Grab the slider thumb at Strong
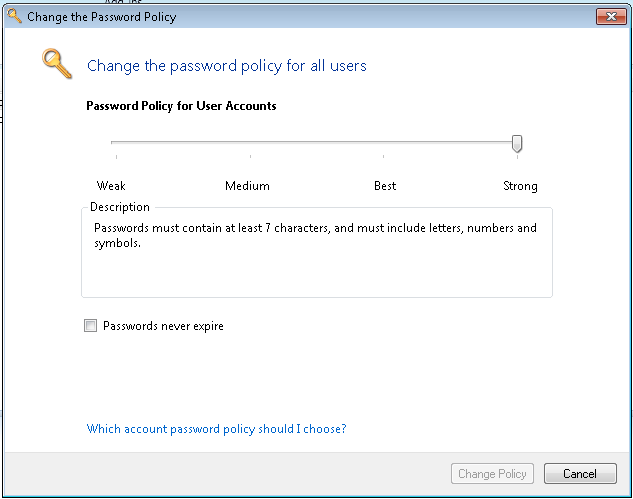This screenshot has height=499, width=633. [517, 144]
